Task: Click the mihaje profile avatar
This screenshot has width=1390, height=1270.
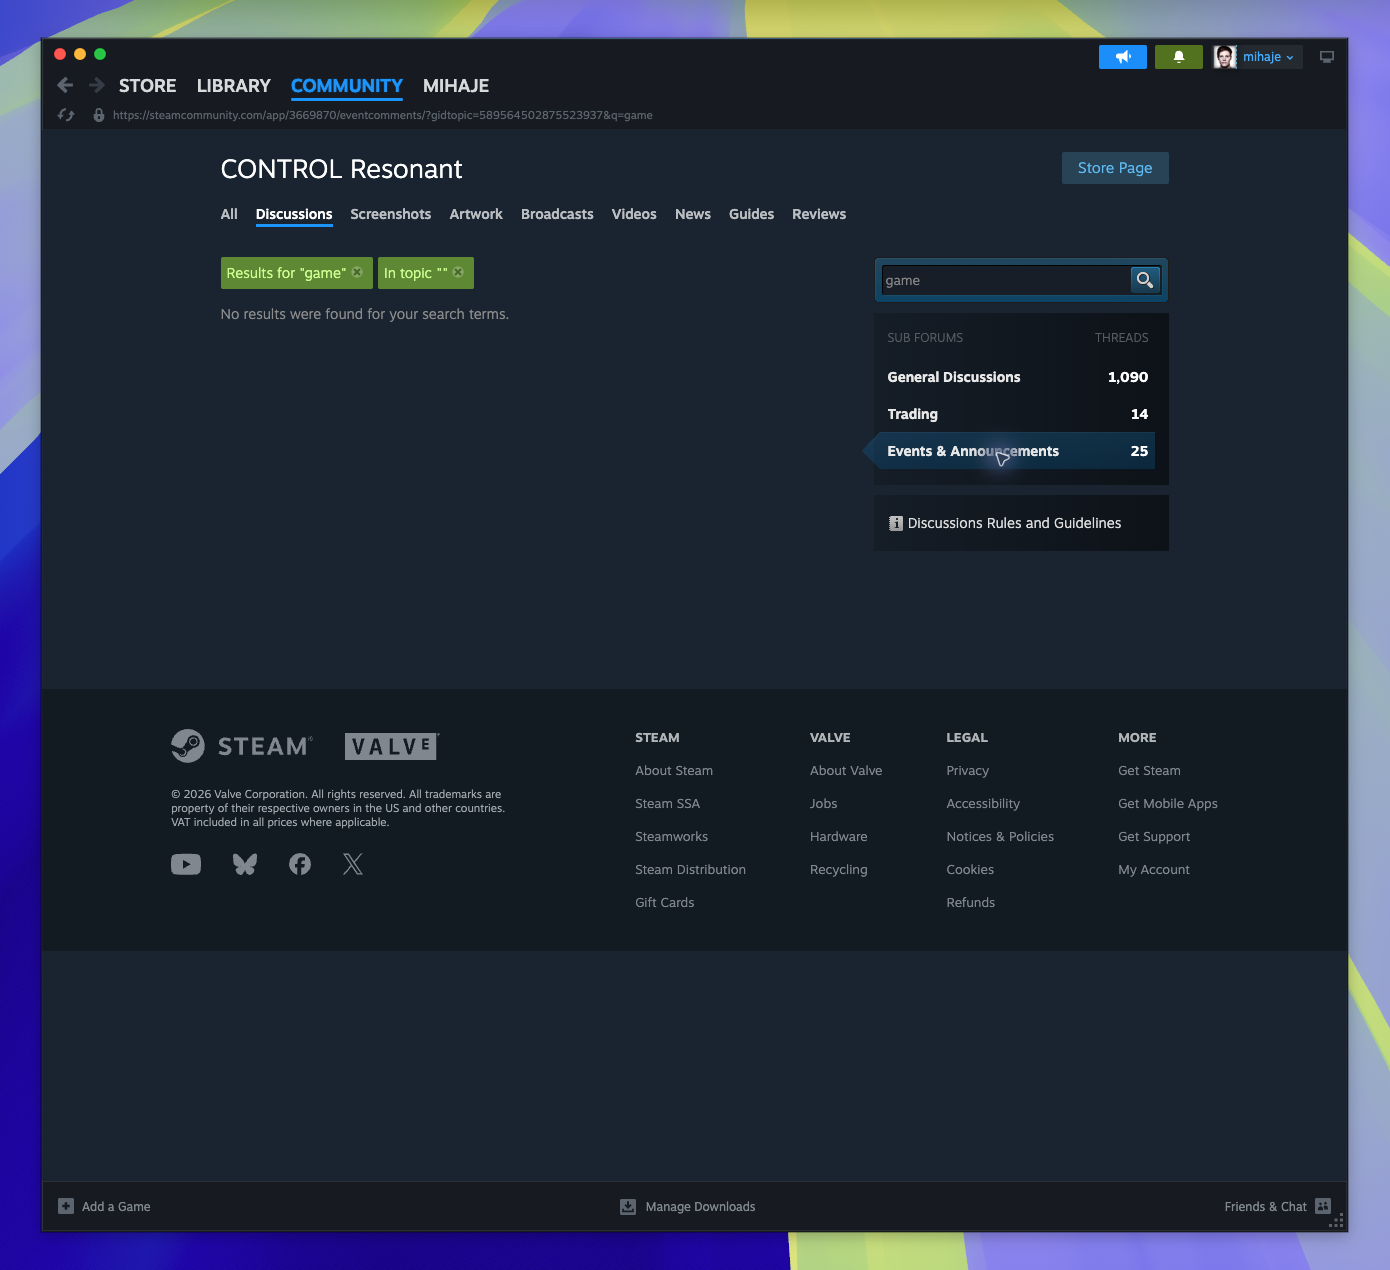Action: 1225,57
